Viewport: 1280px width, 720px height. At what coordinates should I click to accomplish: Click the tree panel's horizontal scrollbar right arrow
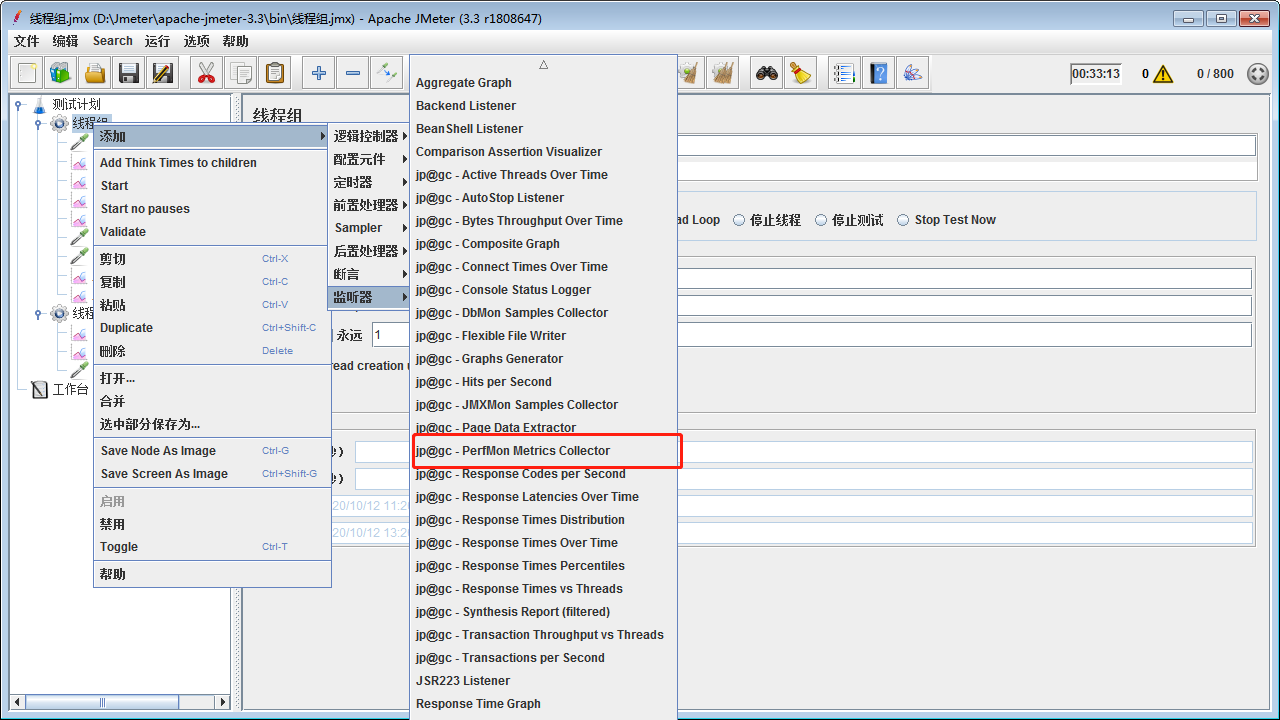tap(223, 702)
